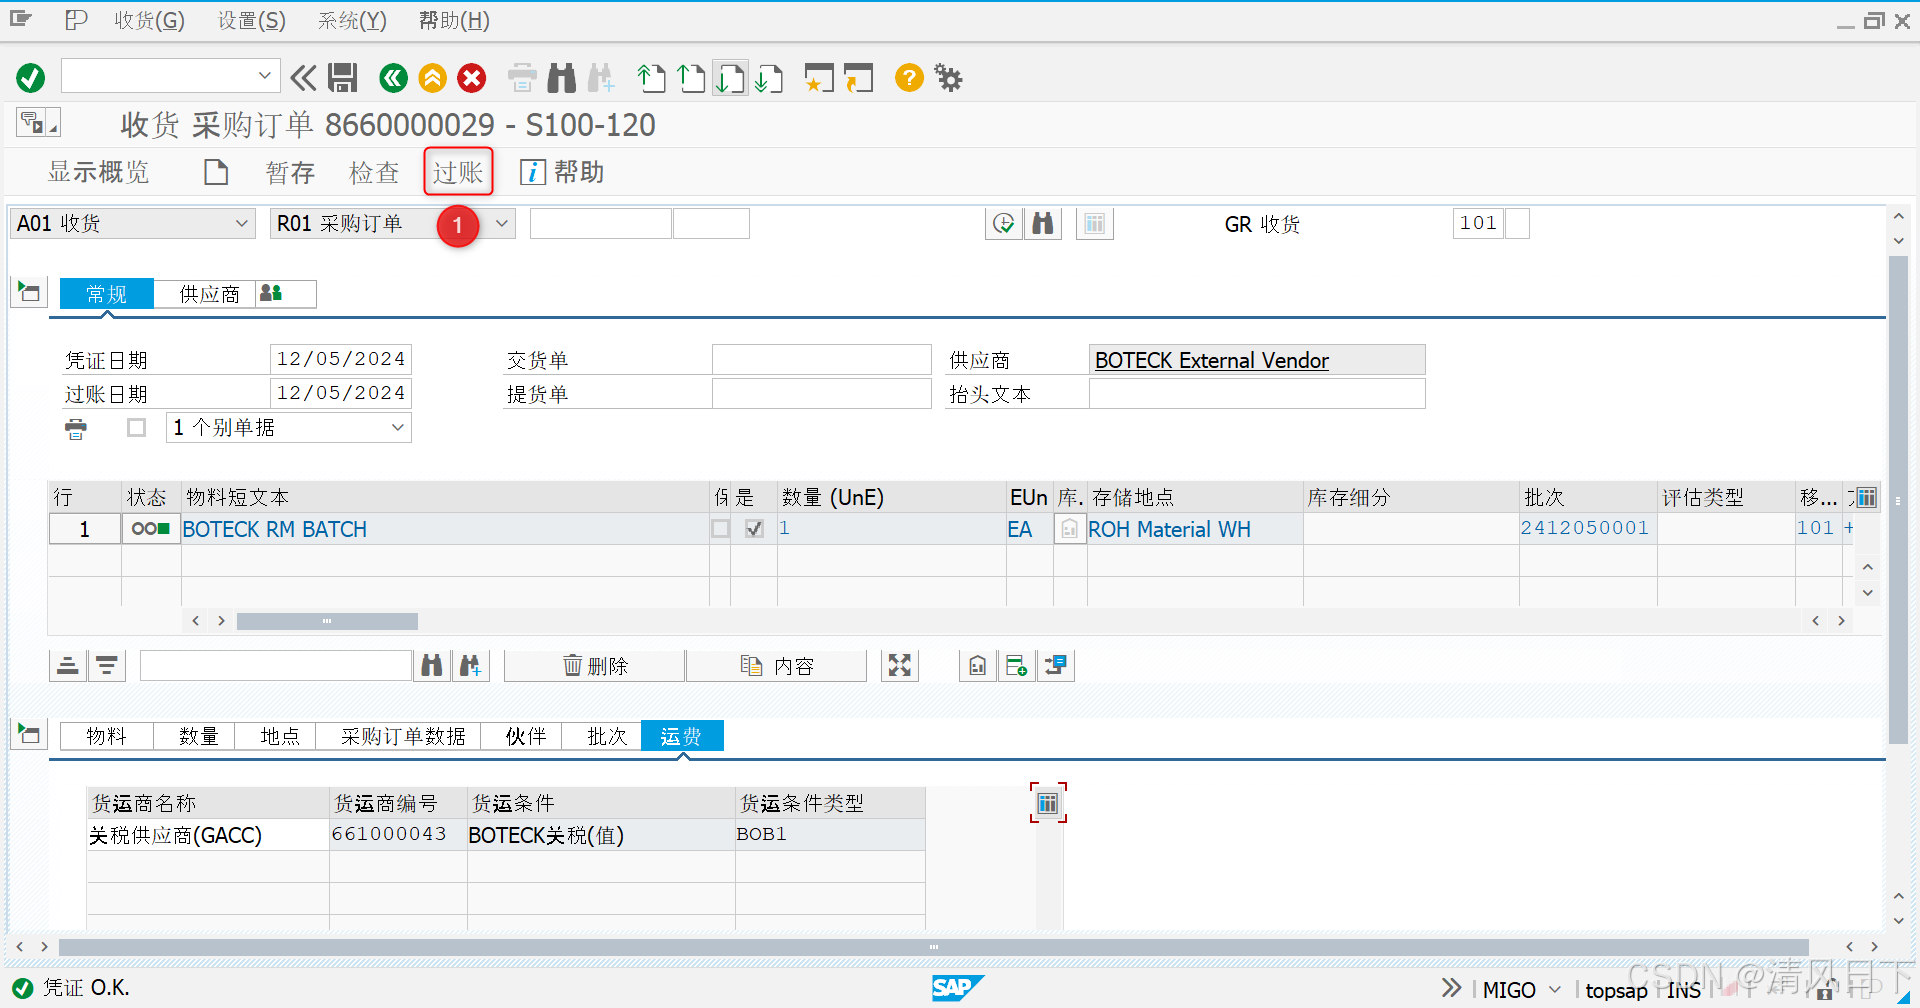Click the 显示概览 button
1920x1008 pixels.
[x=98, y=172]
